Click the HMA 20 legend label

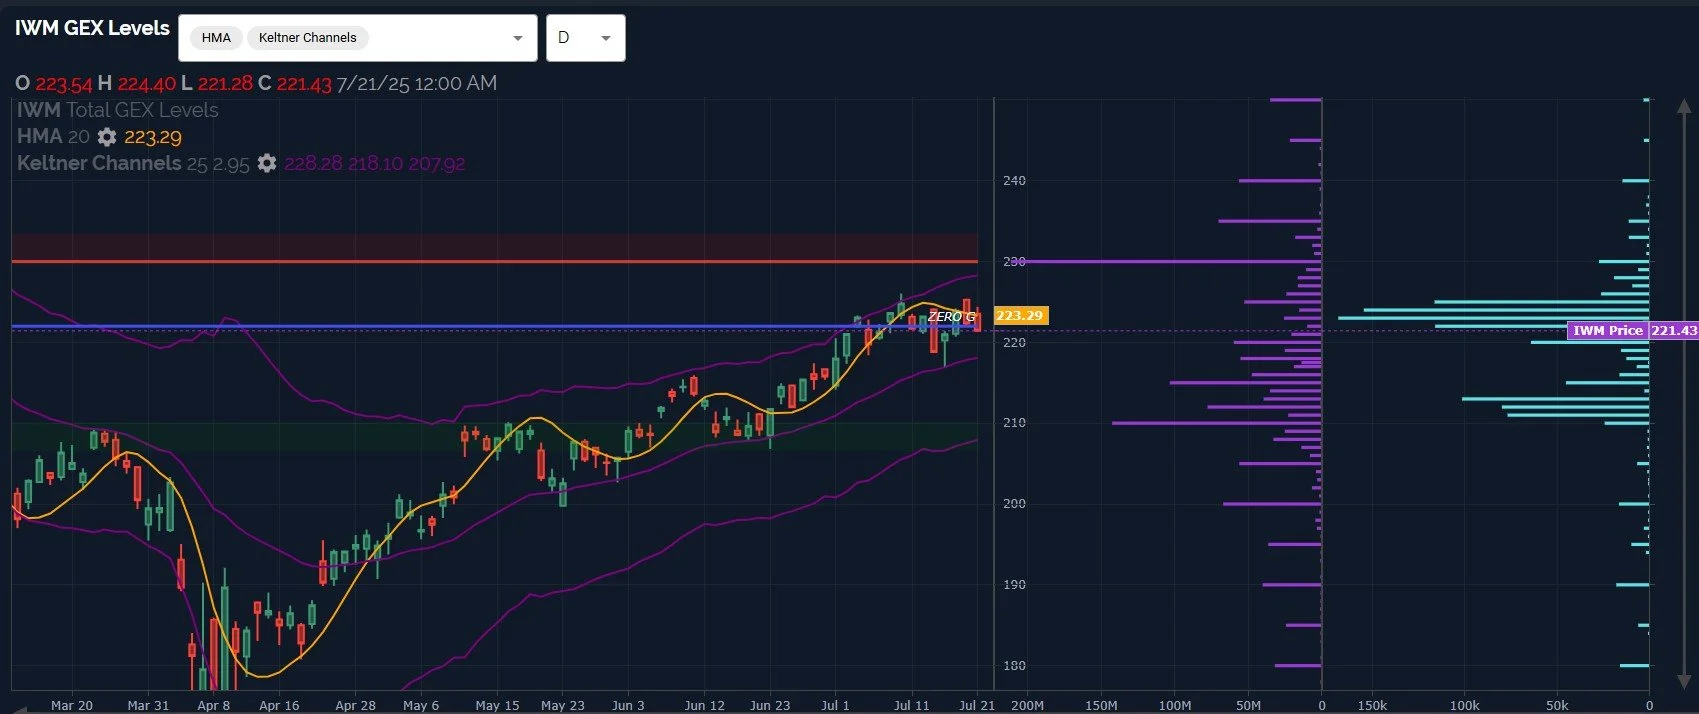pos(53,136)
